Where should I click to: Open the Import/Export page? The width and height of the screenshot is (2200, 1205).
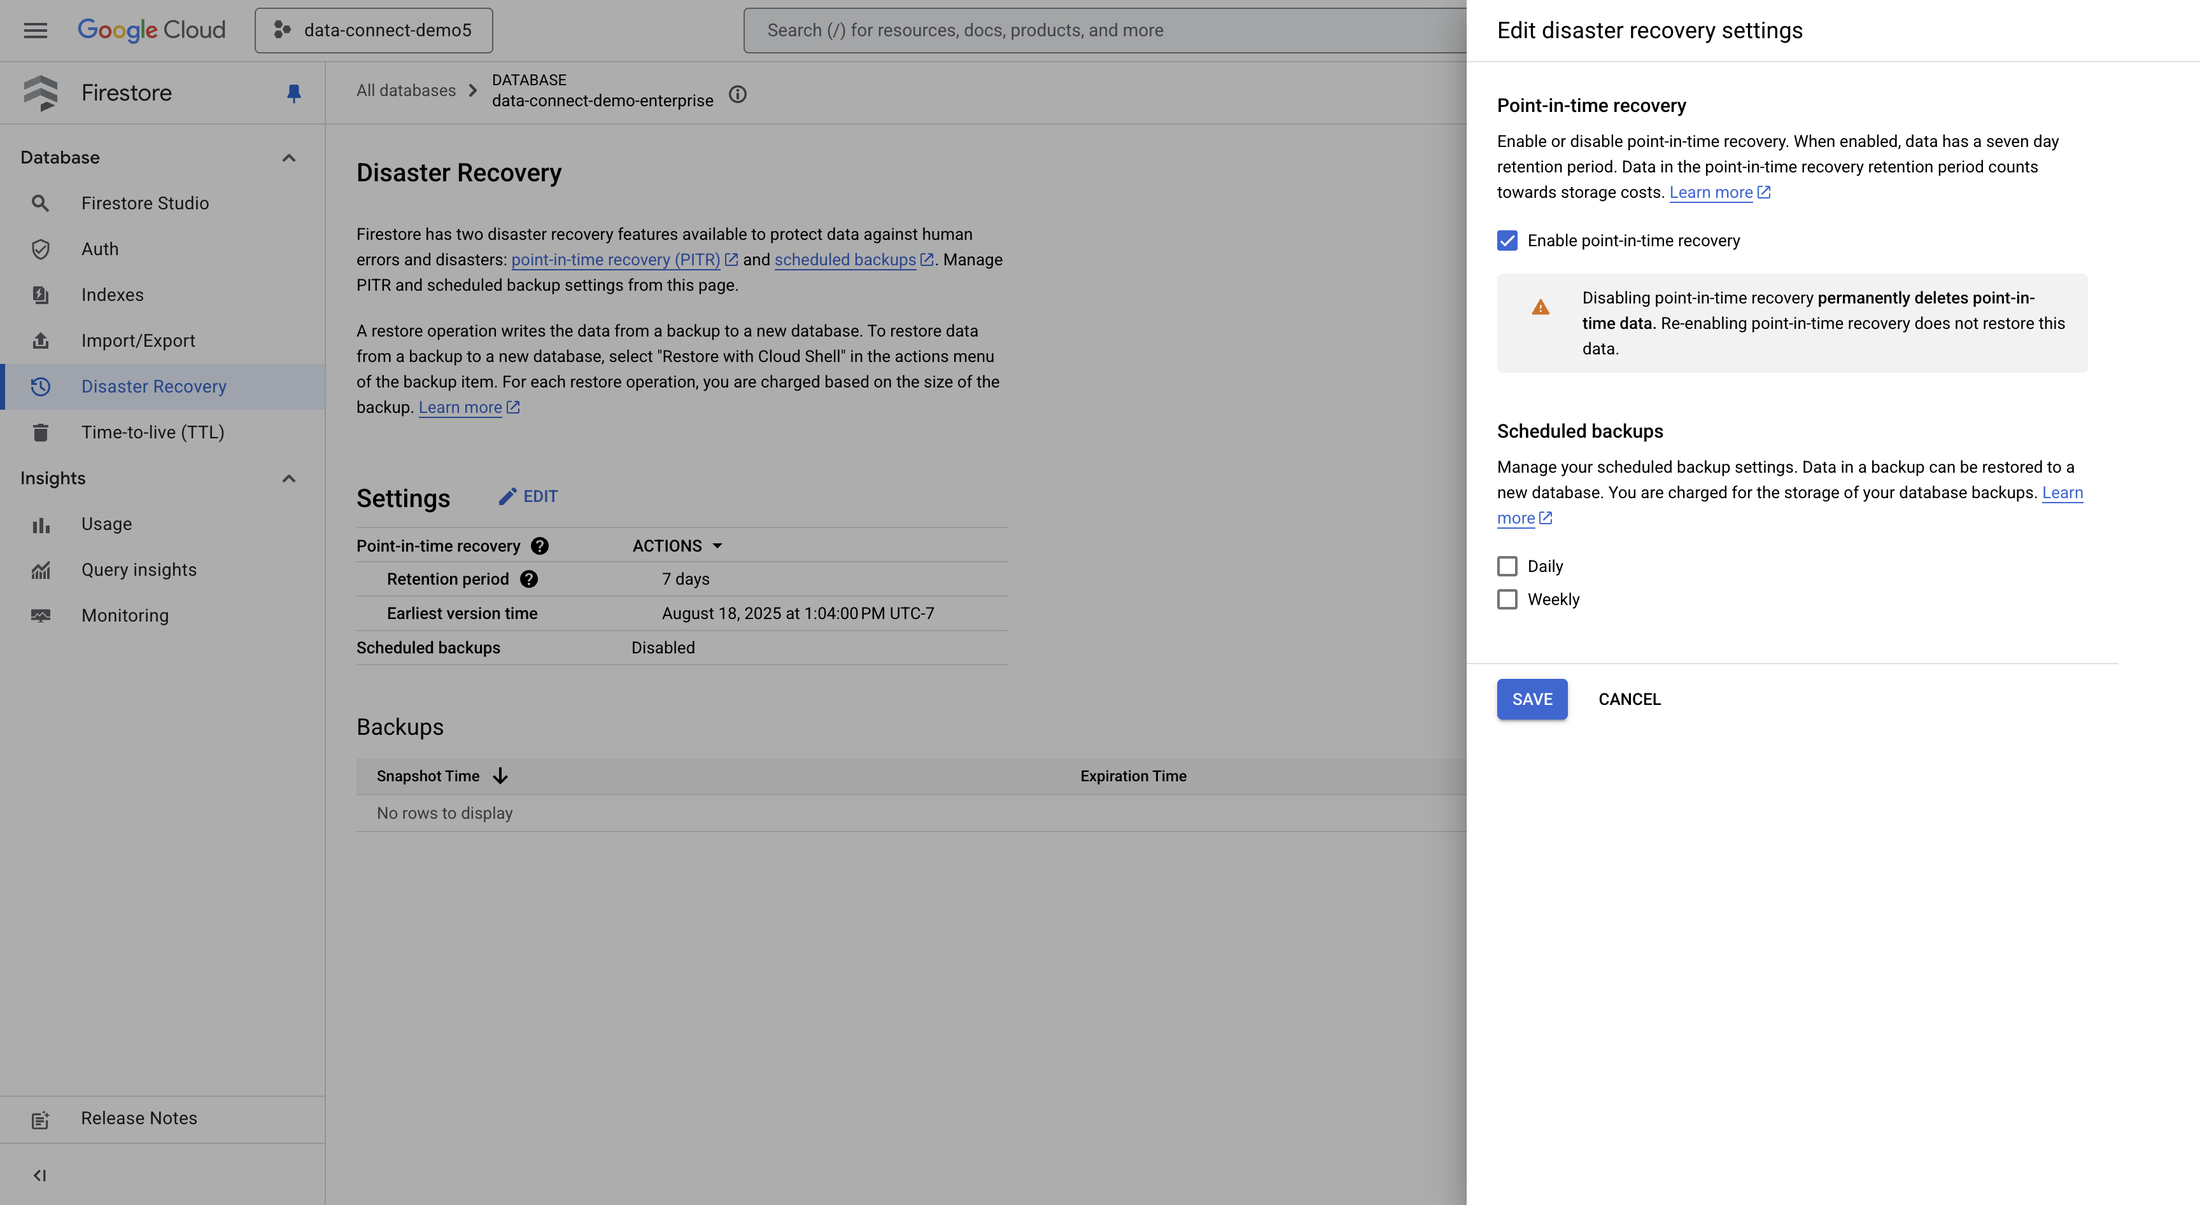tap(138, 341)
